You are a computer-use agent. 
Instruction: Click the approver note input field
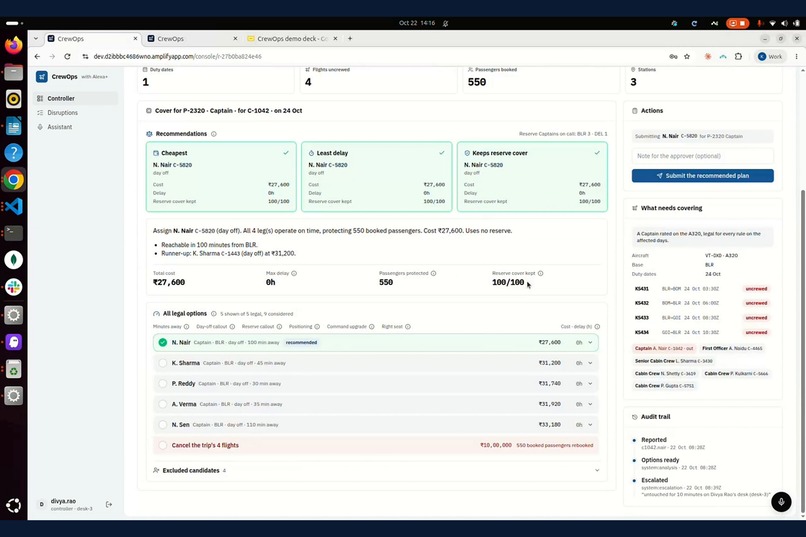(703, 156)
